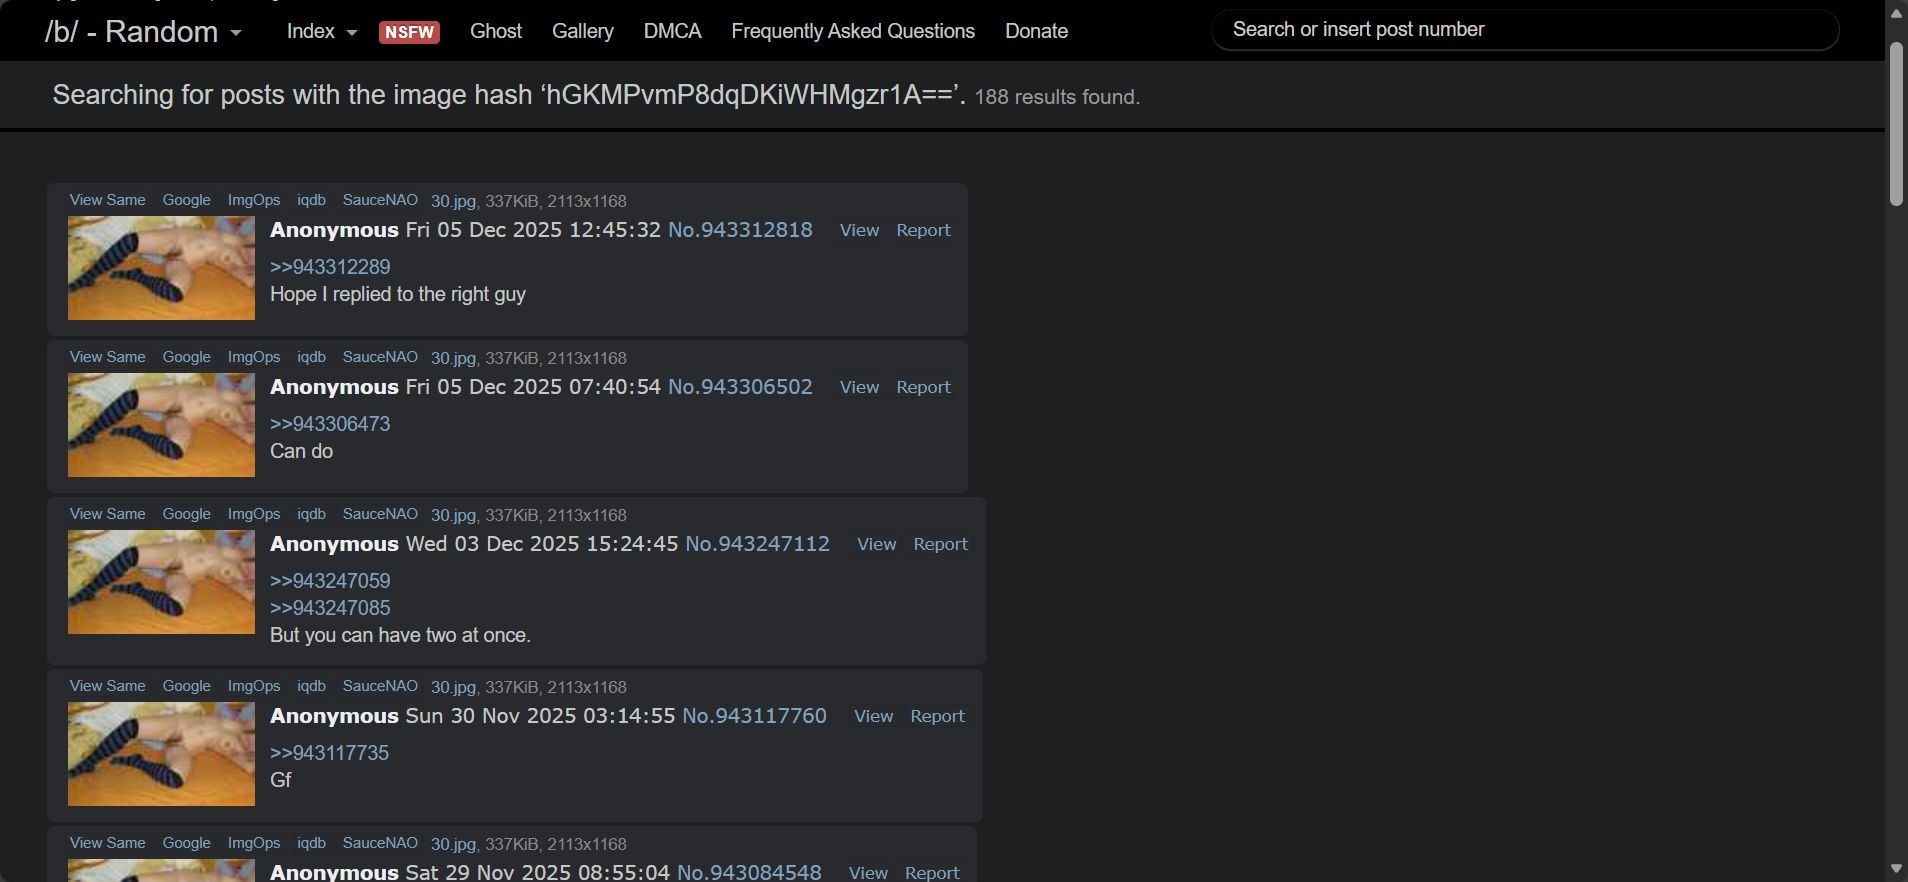Viewport: 1908px width, 882px height.
Task: Click the red NSFW badge
Action: click(409, 32)
